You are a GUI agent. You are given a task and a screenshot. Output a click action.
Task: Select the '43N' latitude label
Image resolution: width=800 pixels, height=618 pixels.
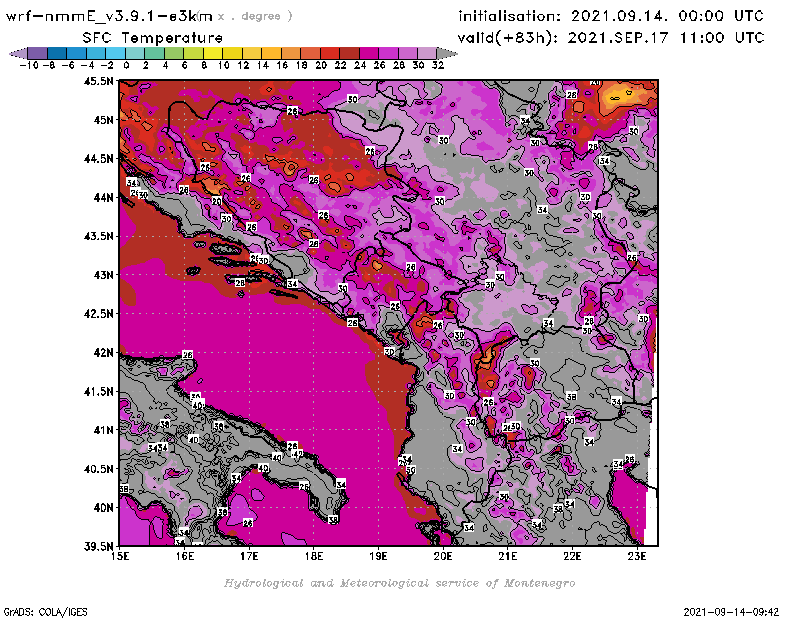click(103, 275)
